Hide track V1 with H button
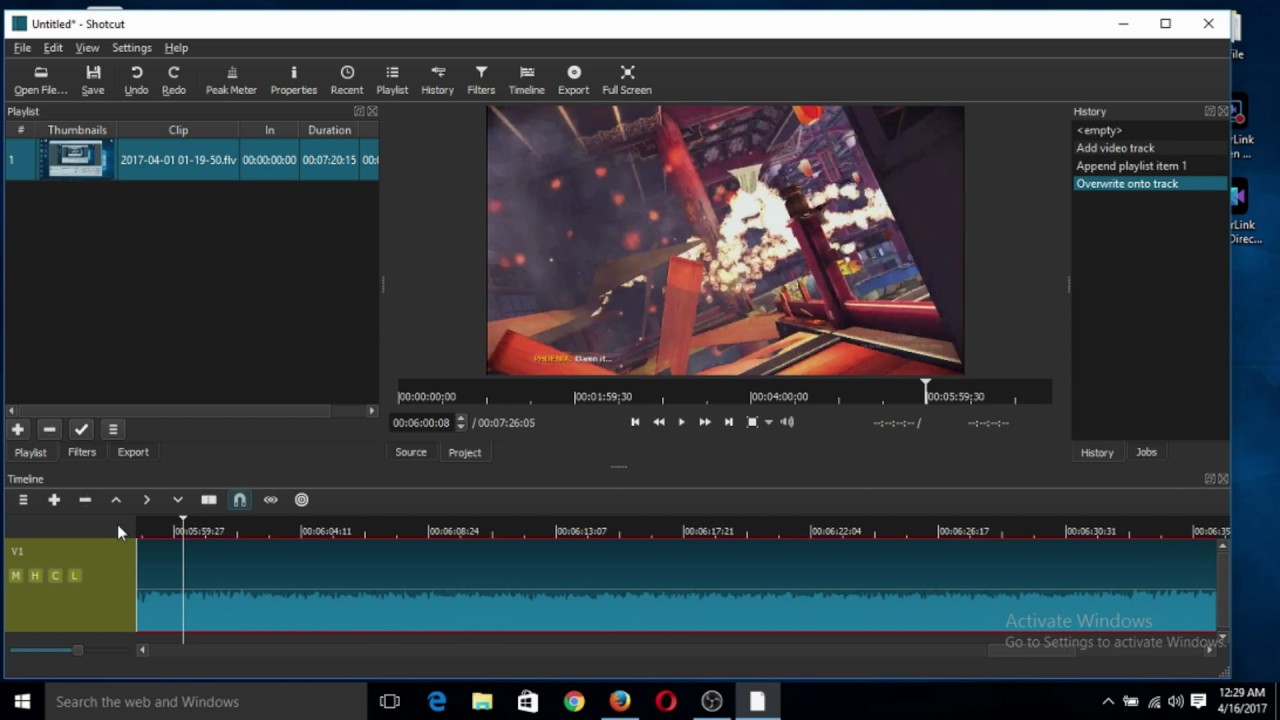This screenshot has height=720, width=1280. pyautogui.click(x=35, y=576)
